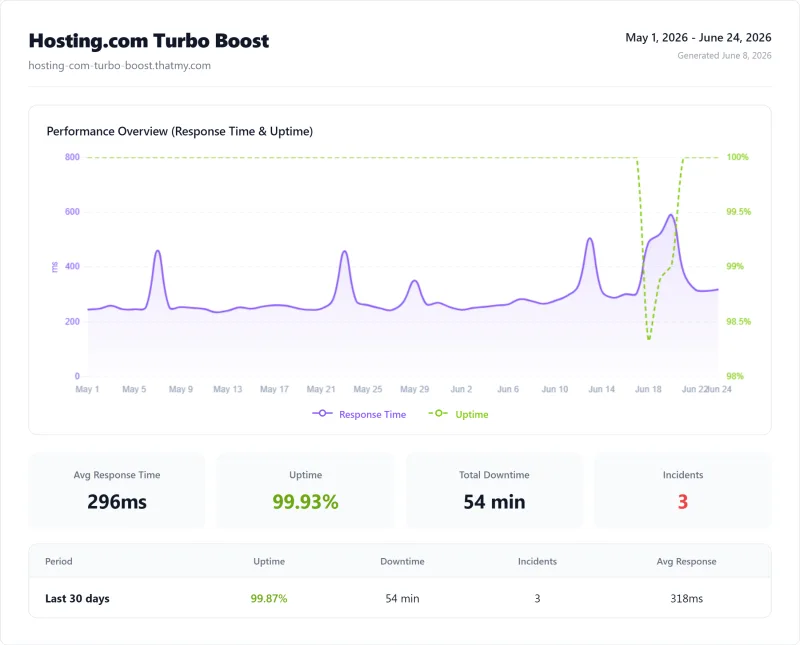Click the Jun 14 x-axis label
The image size is (800, 645).
[x=602, y=389]
